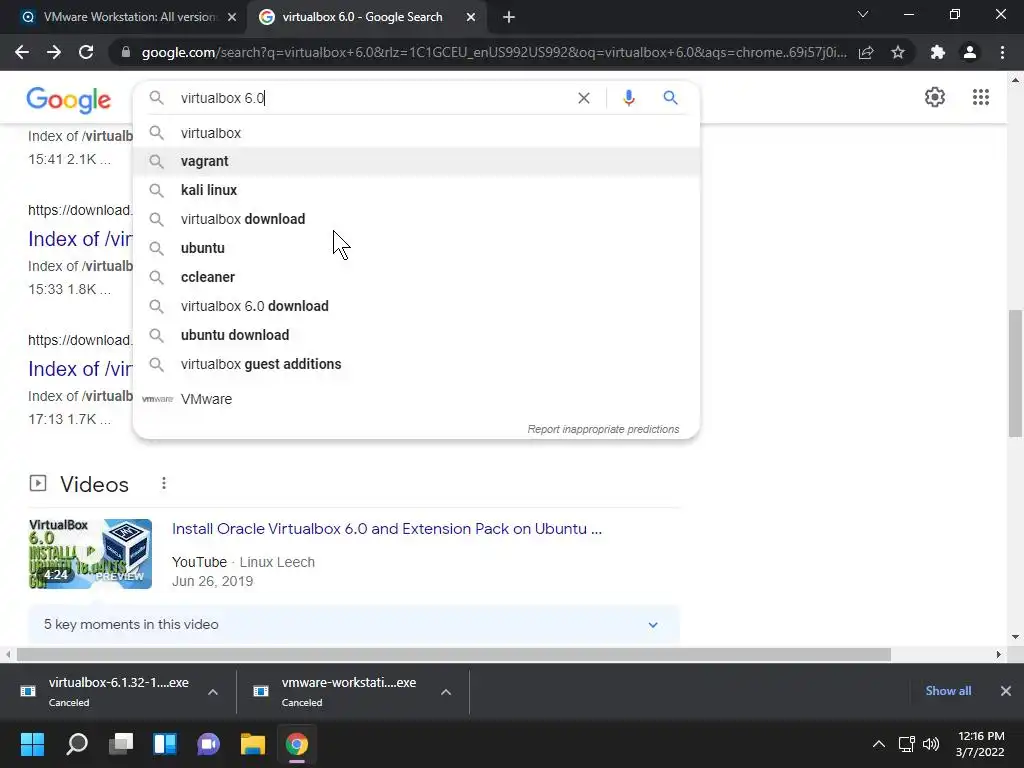Open Google quick settings gear
The height and width of the screenshot is (768, 1024).
tap(935, 97)
